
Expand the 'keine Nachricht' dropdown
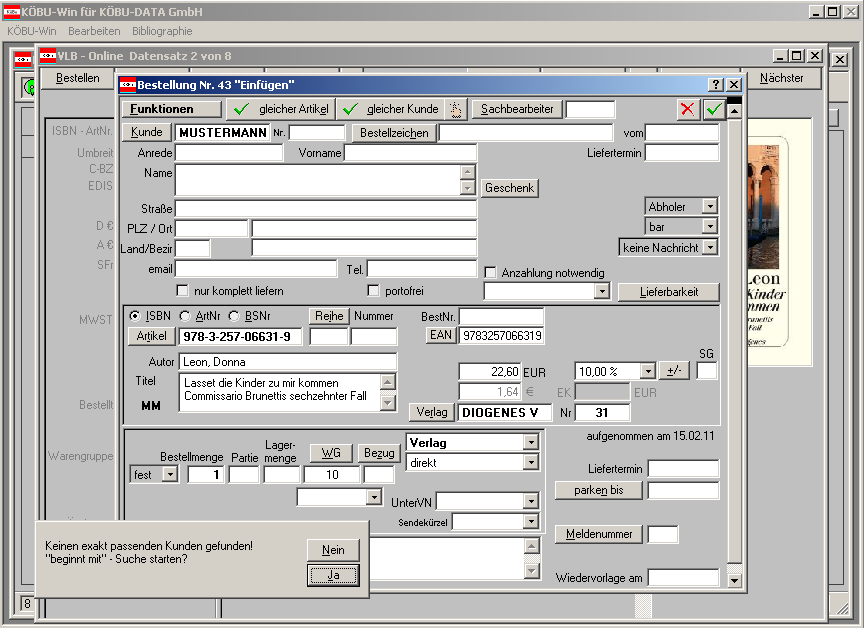pos(710,247)
